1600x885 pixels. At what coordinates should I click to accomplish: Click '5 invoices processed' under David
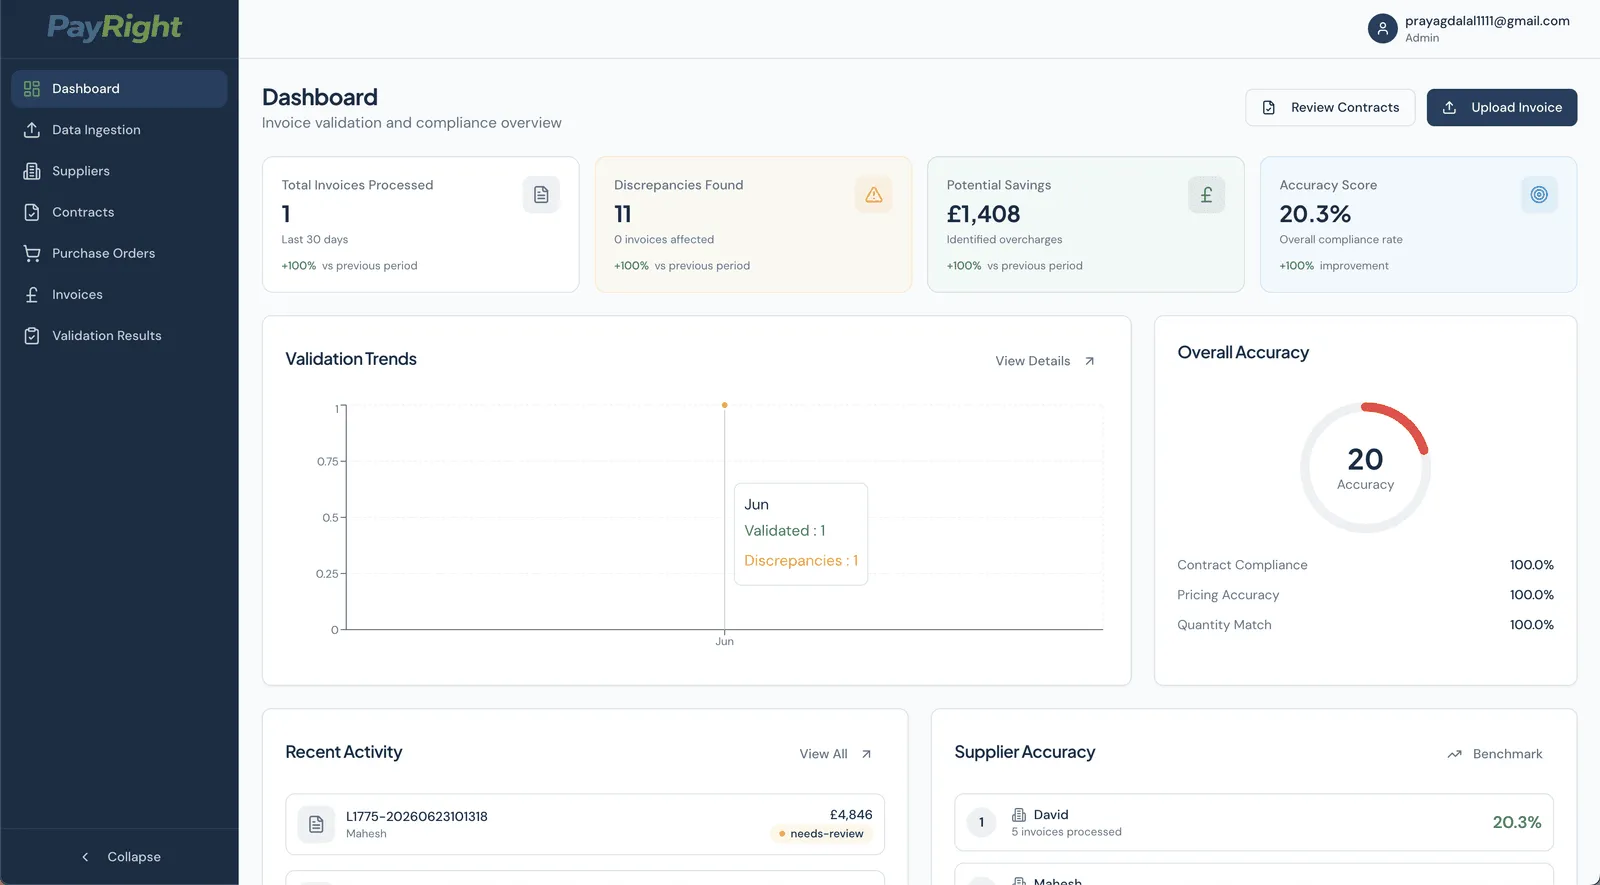1066,832
